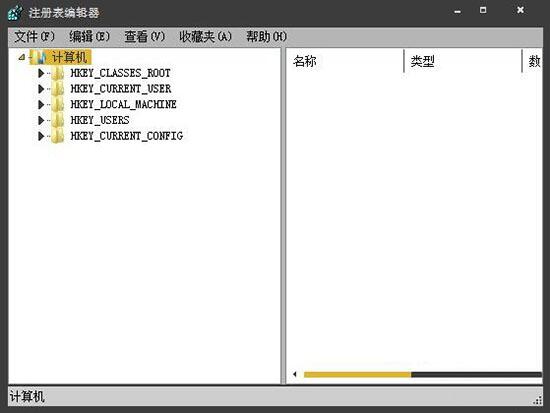The image size is (550, 413).
Task: Click the HKEY_CURRENT_CONFIG folder icon
Action: (x=58, y=136)
